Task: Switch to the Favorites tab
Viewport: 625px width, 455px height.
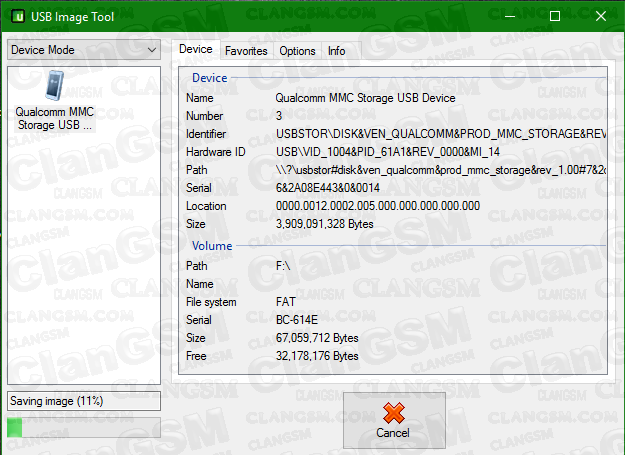Action: pos(246,51)
